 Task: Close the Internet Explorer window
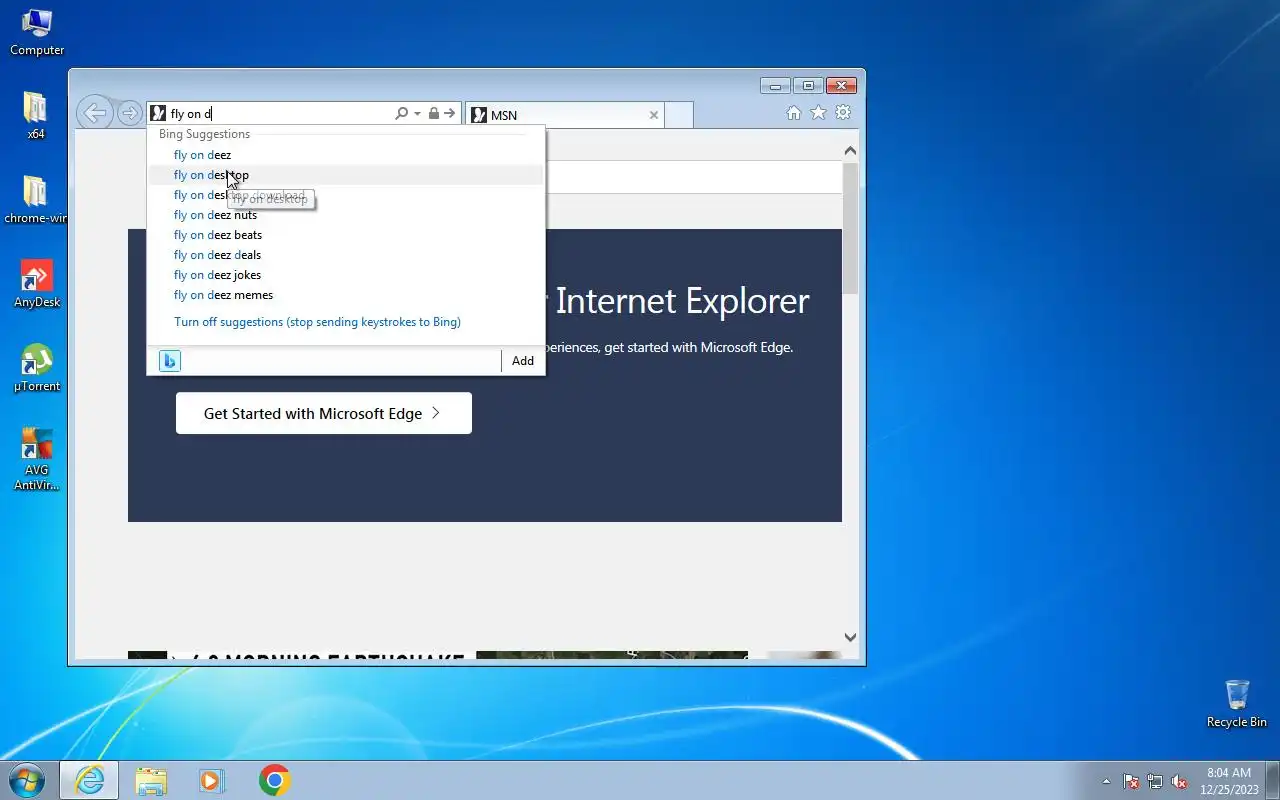click(x=841, y=86)
